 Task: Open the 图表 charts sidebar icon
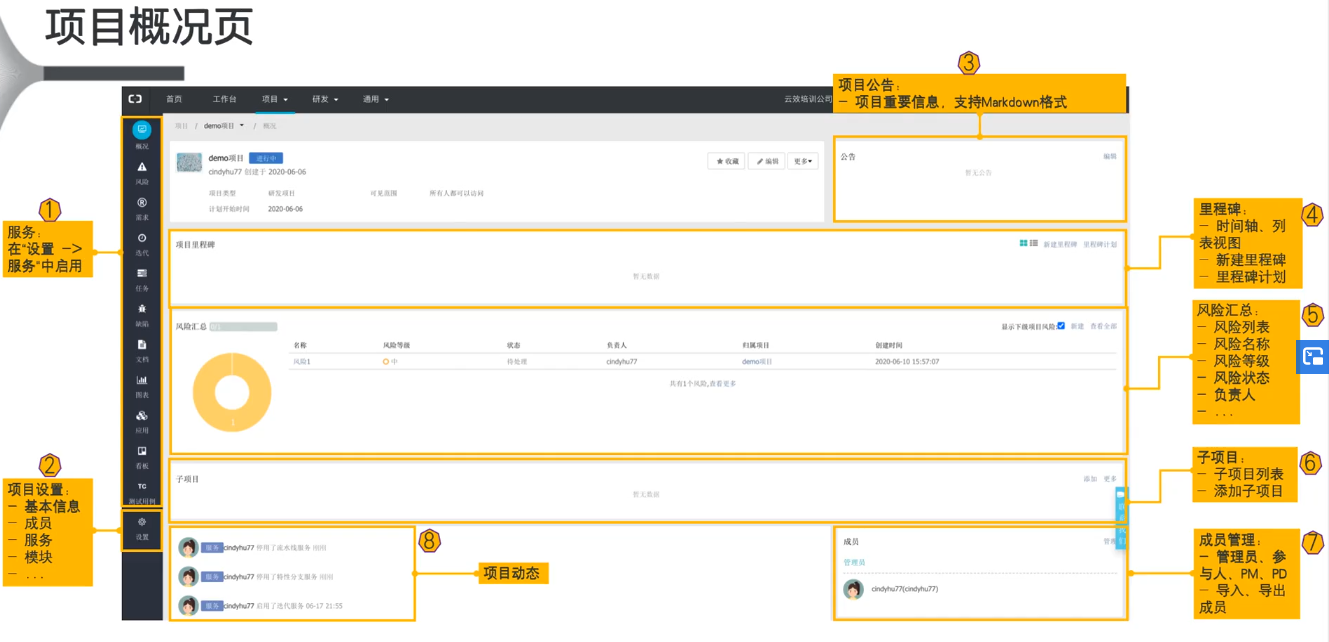142,380
